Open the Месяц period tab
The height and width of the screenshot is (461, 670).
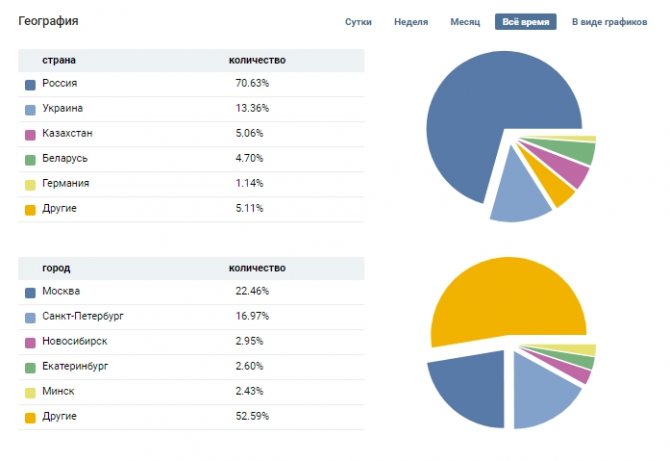465,22
